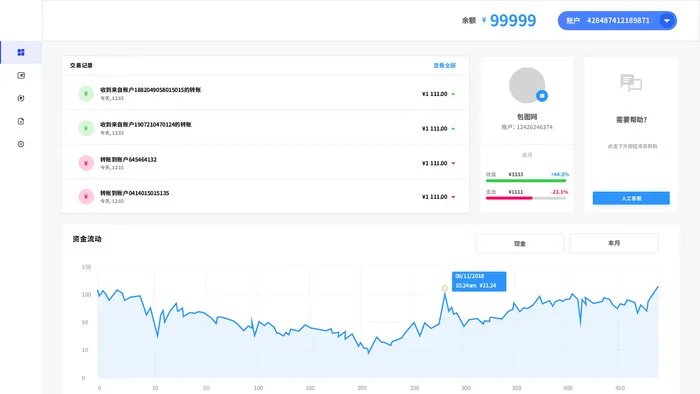Image resolution: width=700 pixels, height=394 pixels.
Task: Click the camera badge on profile avatar
Action: (542, 95)
